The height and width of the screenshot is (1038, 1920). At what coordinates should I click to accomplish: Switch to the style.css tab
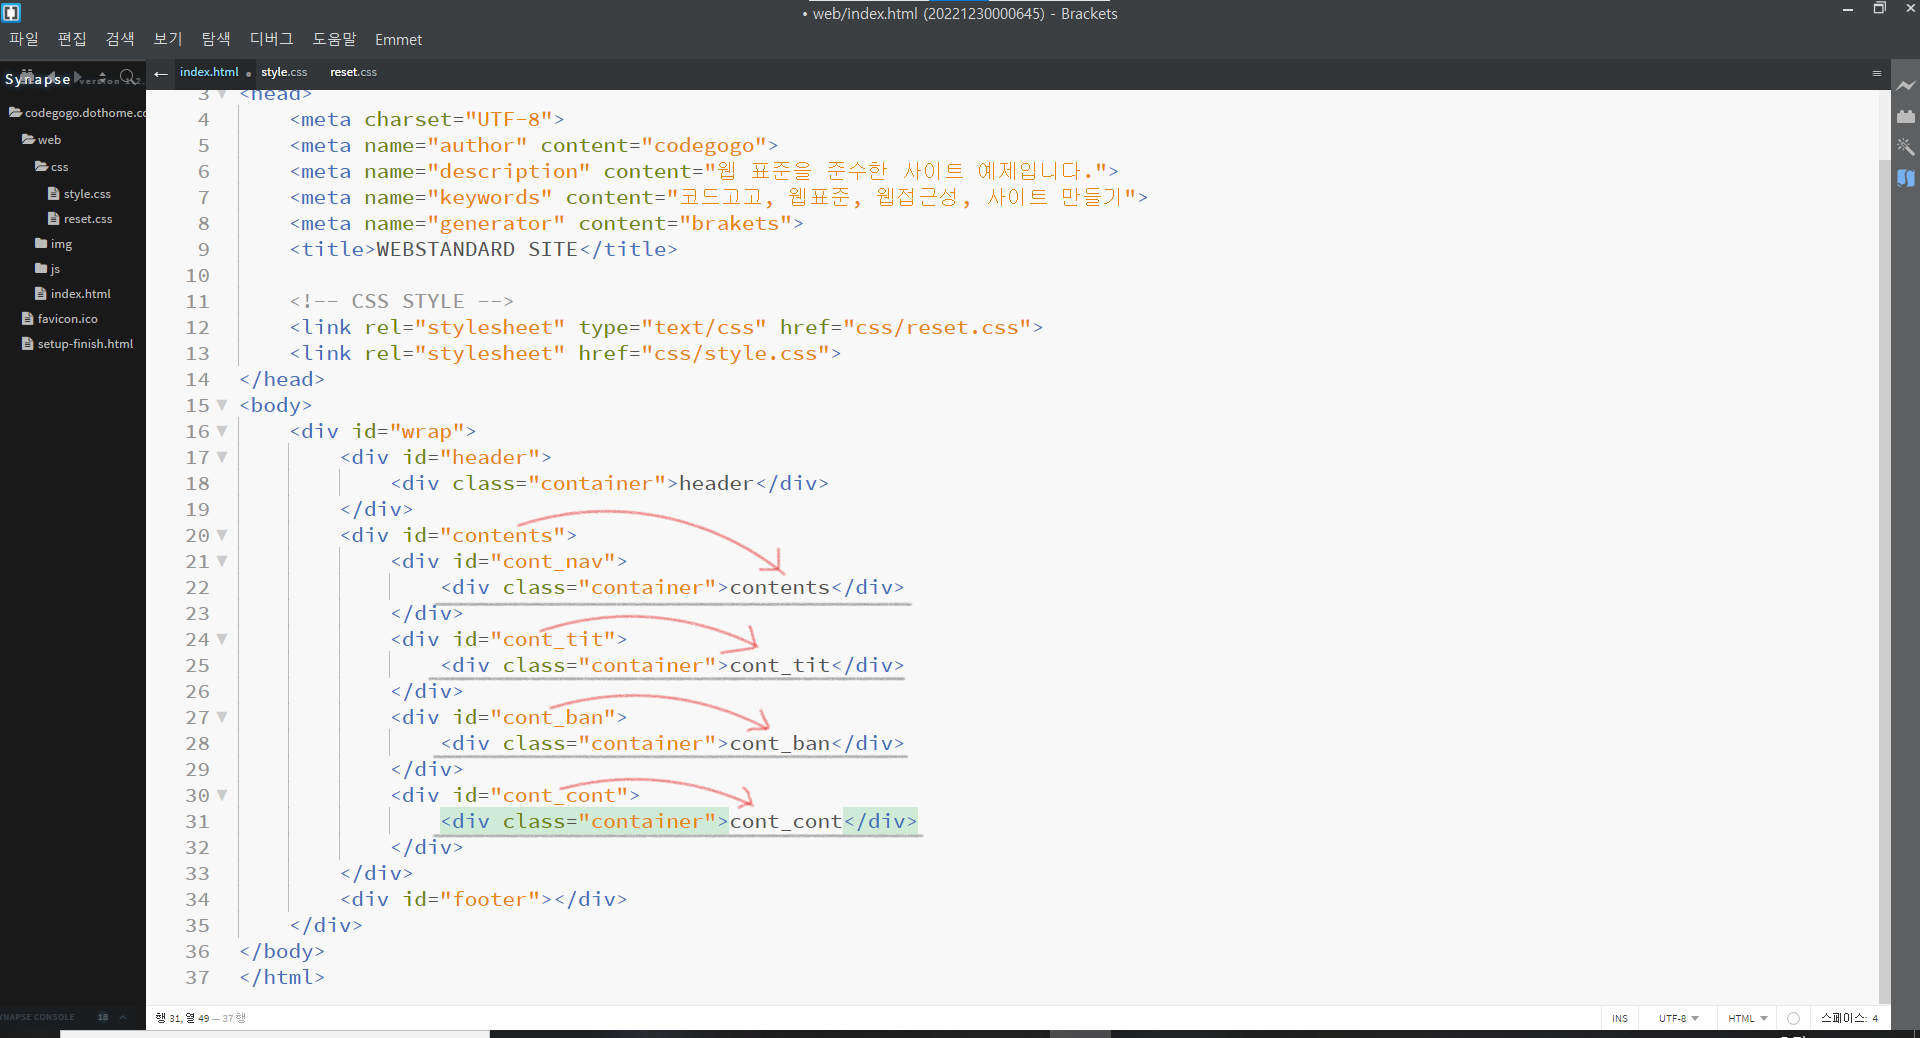[284, 72]
